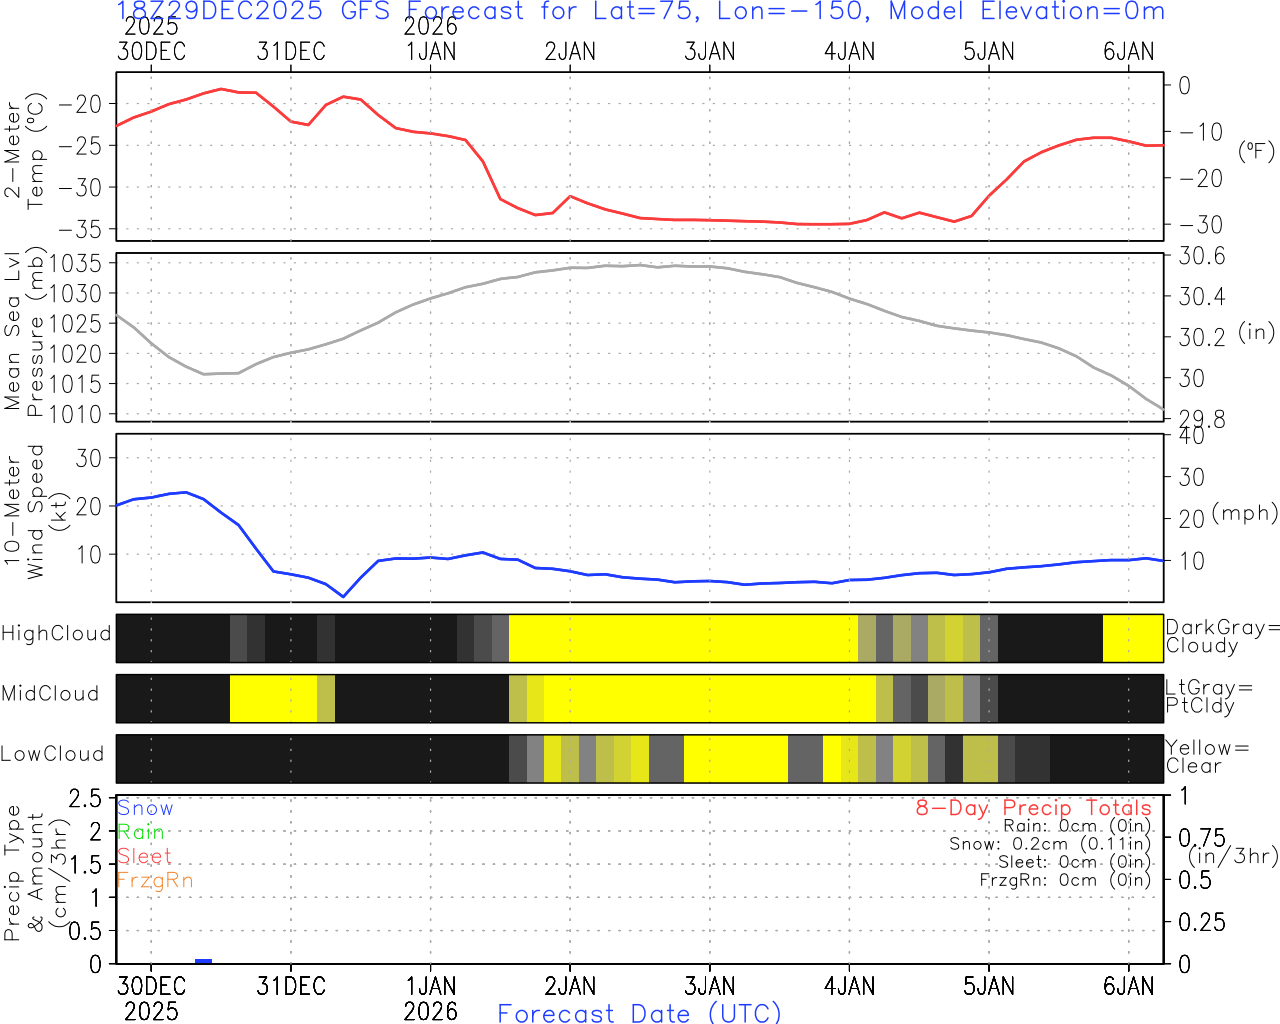Screen dimensions: 1280x1024
Task: Click the blue snow precipitation bar
Action: 203,961
